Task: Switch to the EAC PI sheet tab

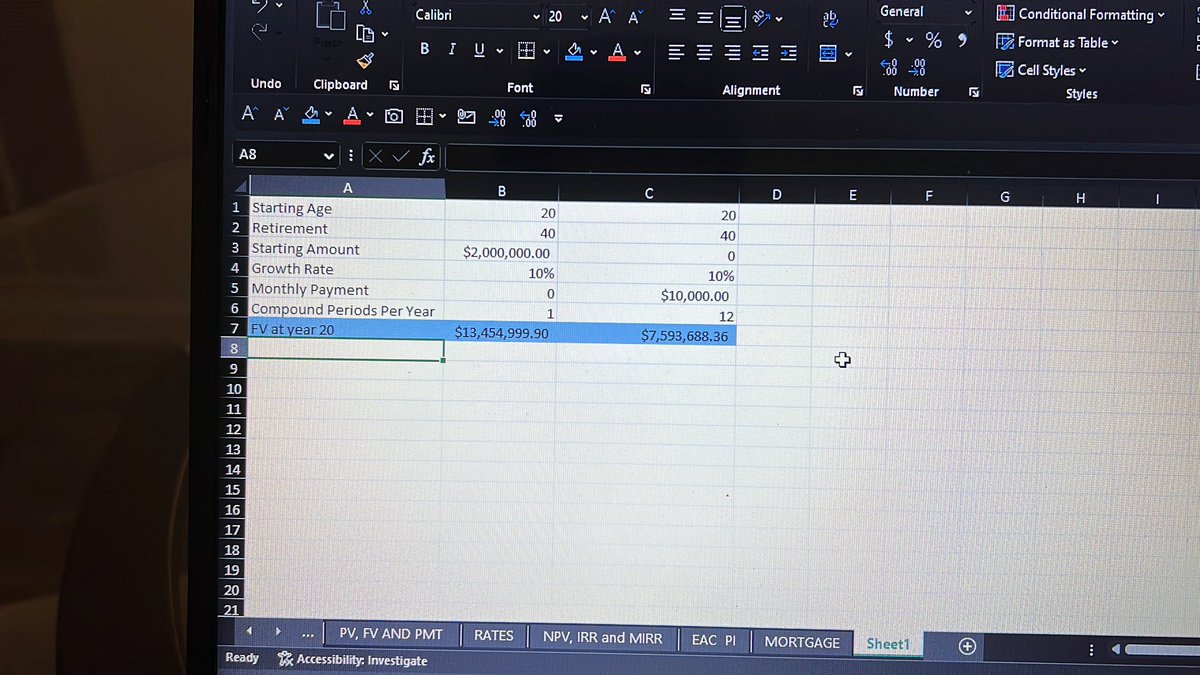Action: click(x=714, y=640)
